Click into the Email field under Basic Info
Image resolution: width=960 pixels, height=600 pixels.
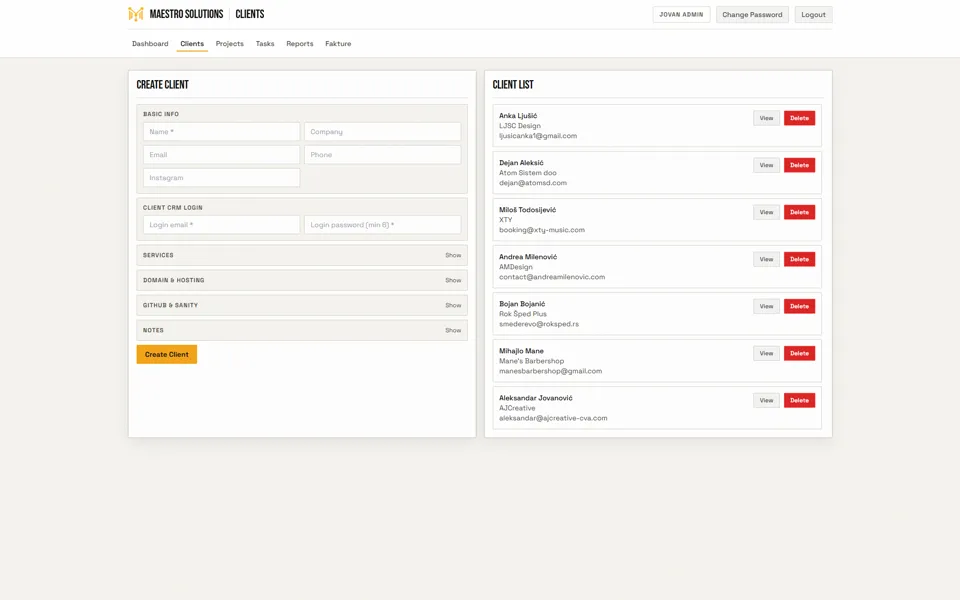coord(222,155)
